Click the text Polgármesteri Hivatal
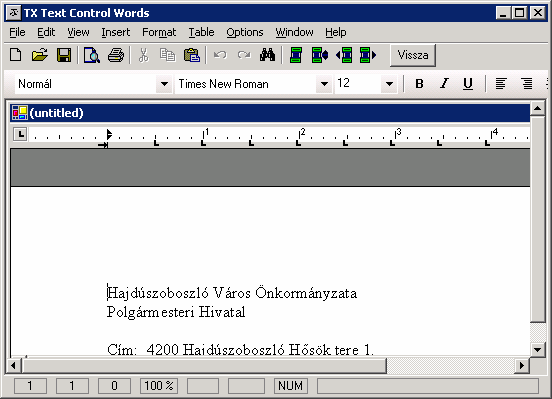552x399 pixels. [176, 312]
